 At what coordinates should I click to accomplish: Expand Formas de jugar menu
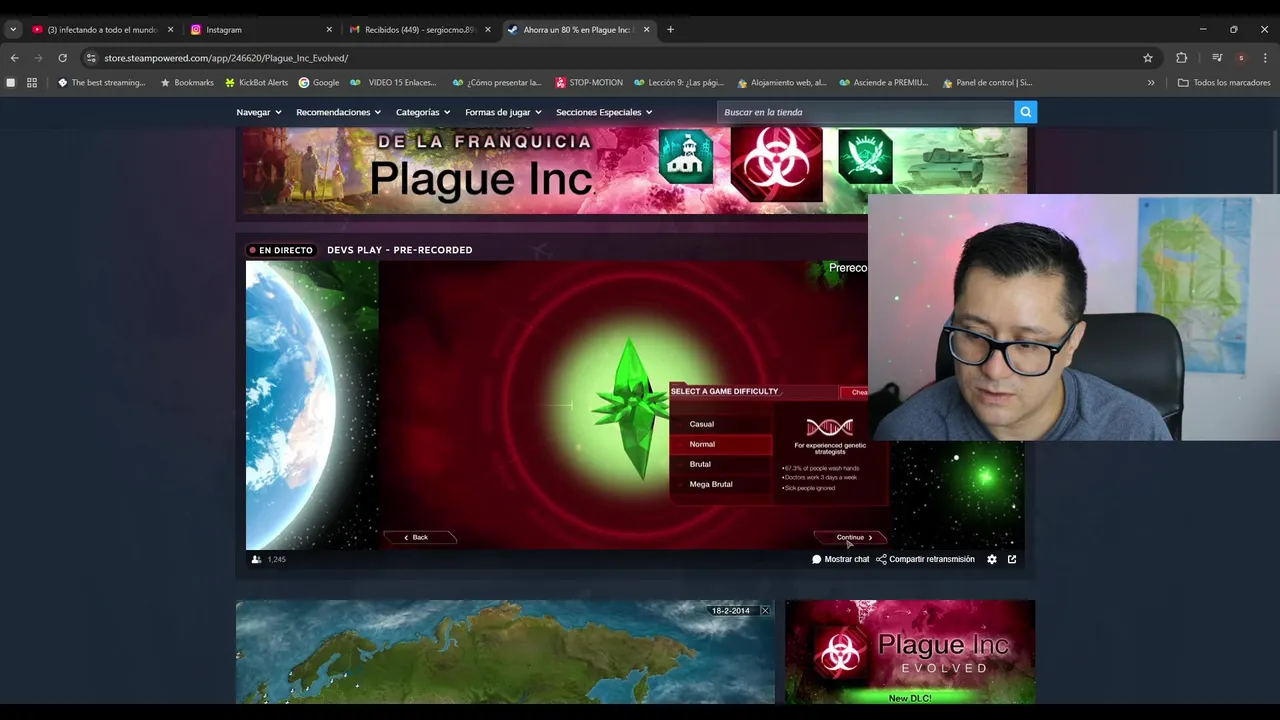(x=503, y=112)
